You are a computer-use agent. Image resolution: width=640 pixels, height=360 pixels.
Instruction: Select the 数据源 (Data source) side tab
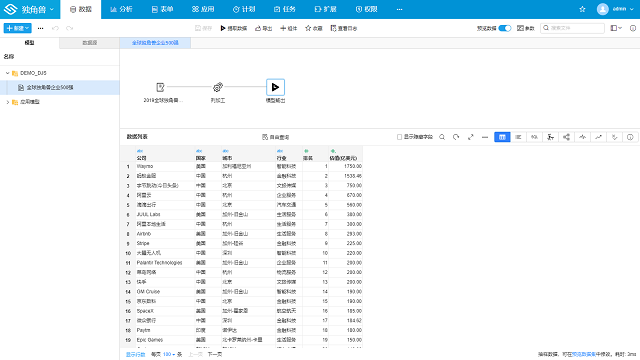[x=89, y=42]
